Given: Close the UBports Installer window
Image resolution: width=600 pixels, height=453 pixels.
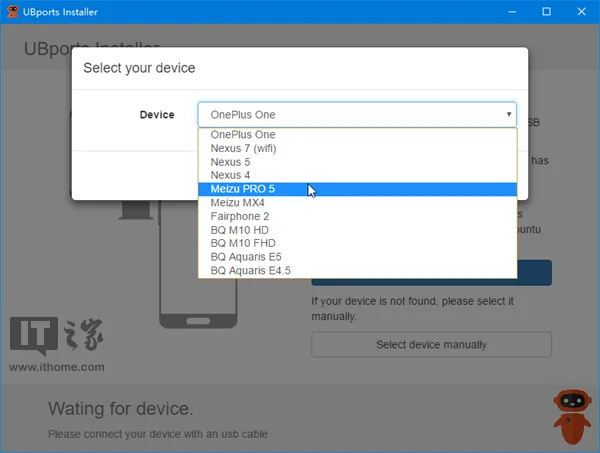Looking at the screenshot, I should coord(581,12).
